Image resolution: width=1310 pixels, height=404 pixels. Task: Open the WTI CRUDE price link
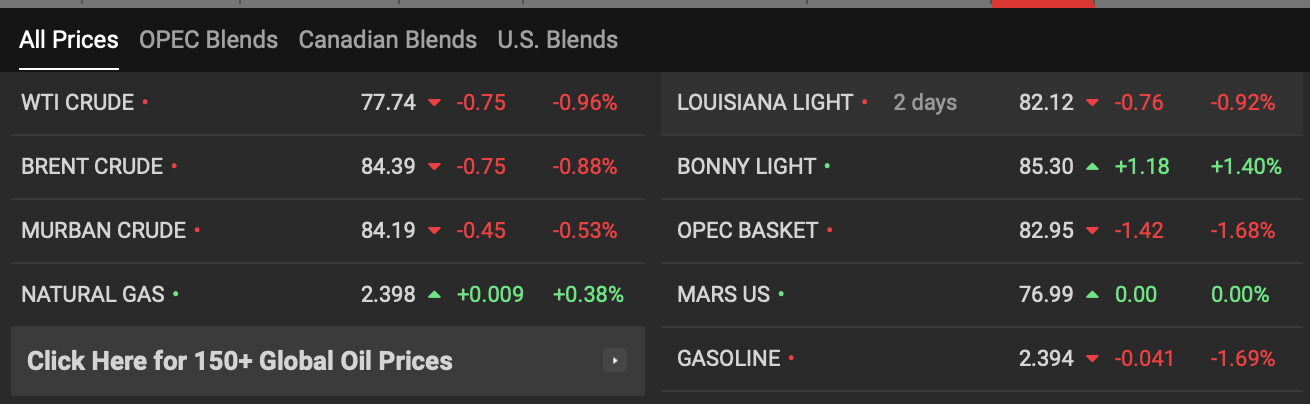click(x=77, y=102)
